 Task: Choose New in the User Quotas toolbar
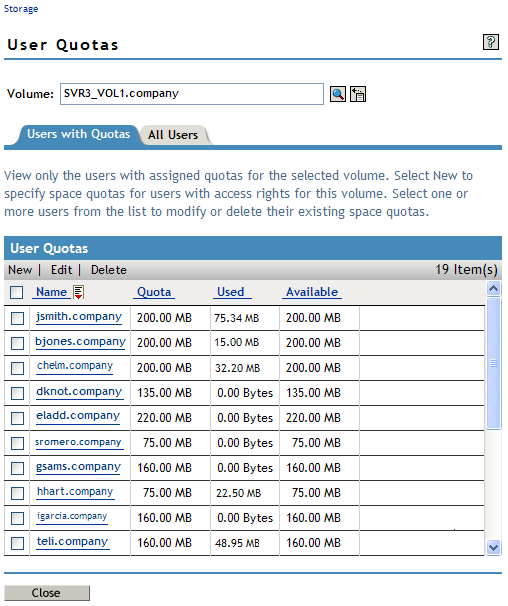20,270
